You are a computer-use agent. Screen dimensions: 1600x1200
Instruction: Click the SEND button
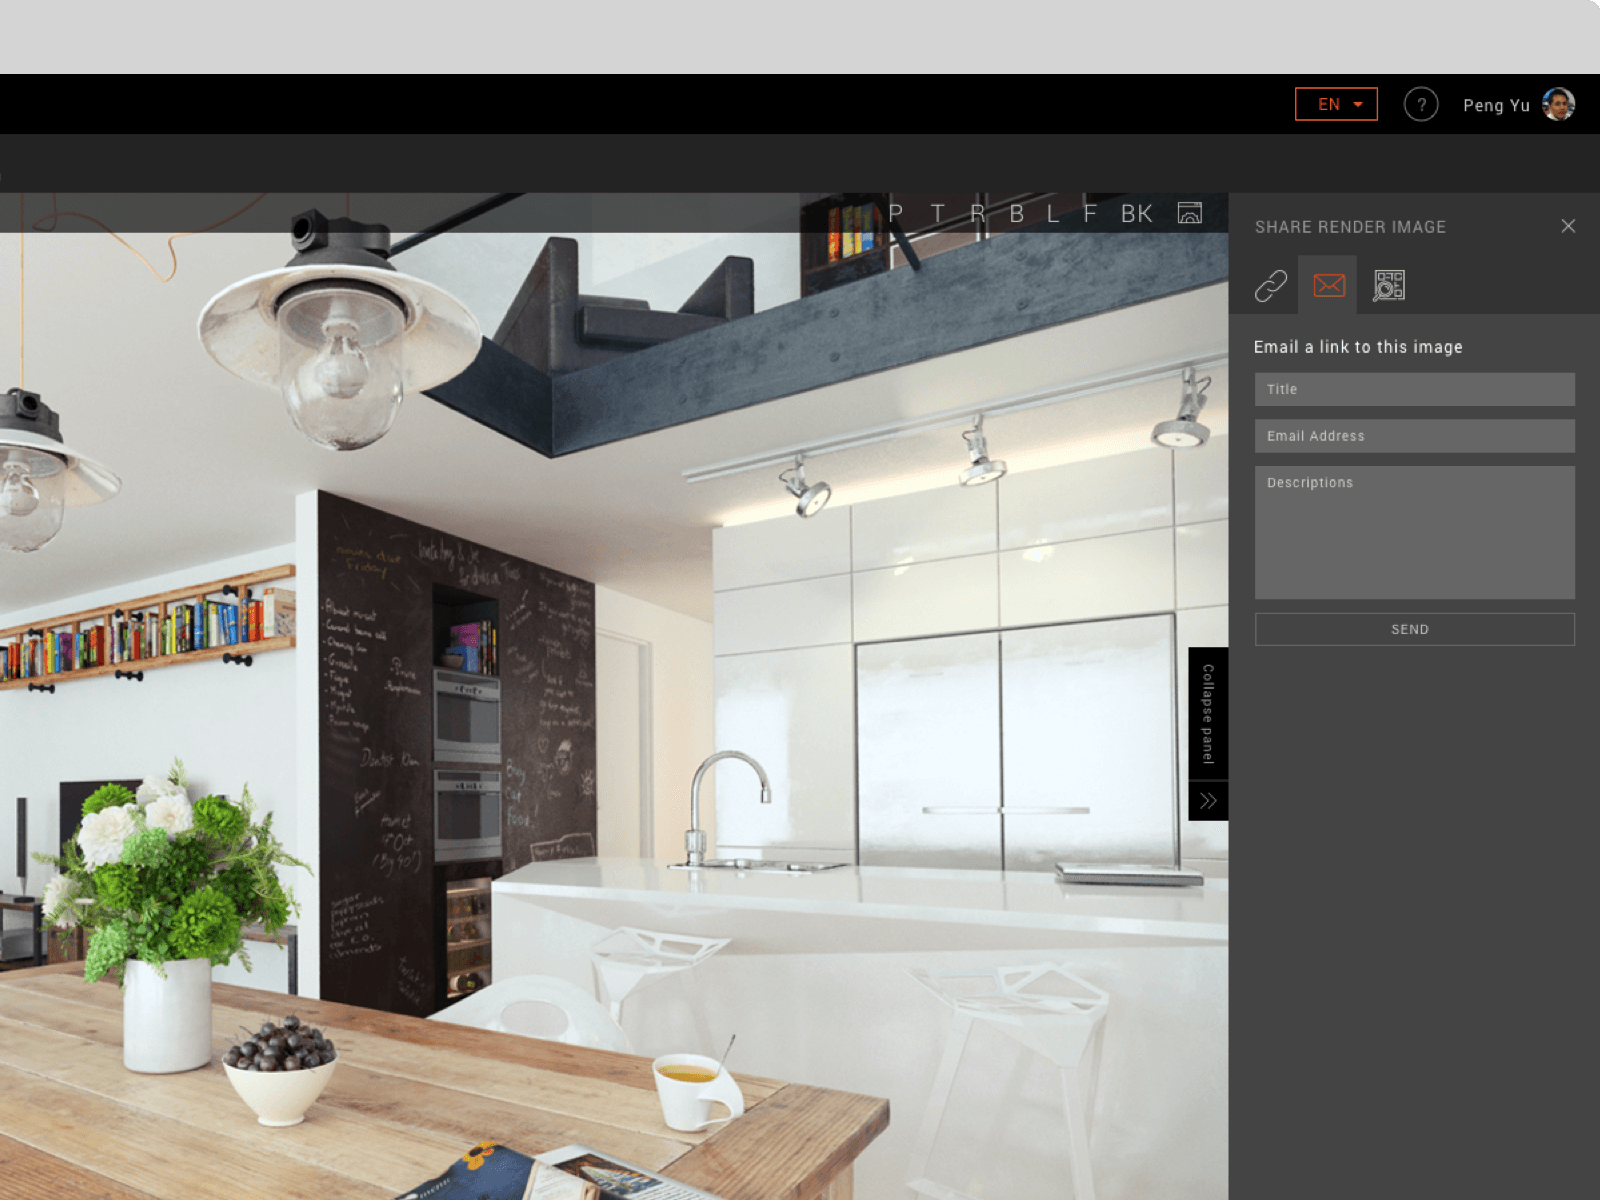(1415, 629)
